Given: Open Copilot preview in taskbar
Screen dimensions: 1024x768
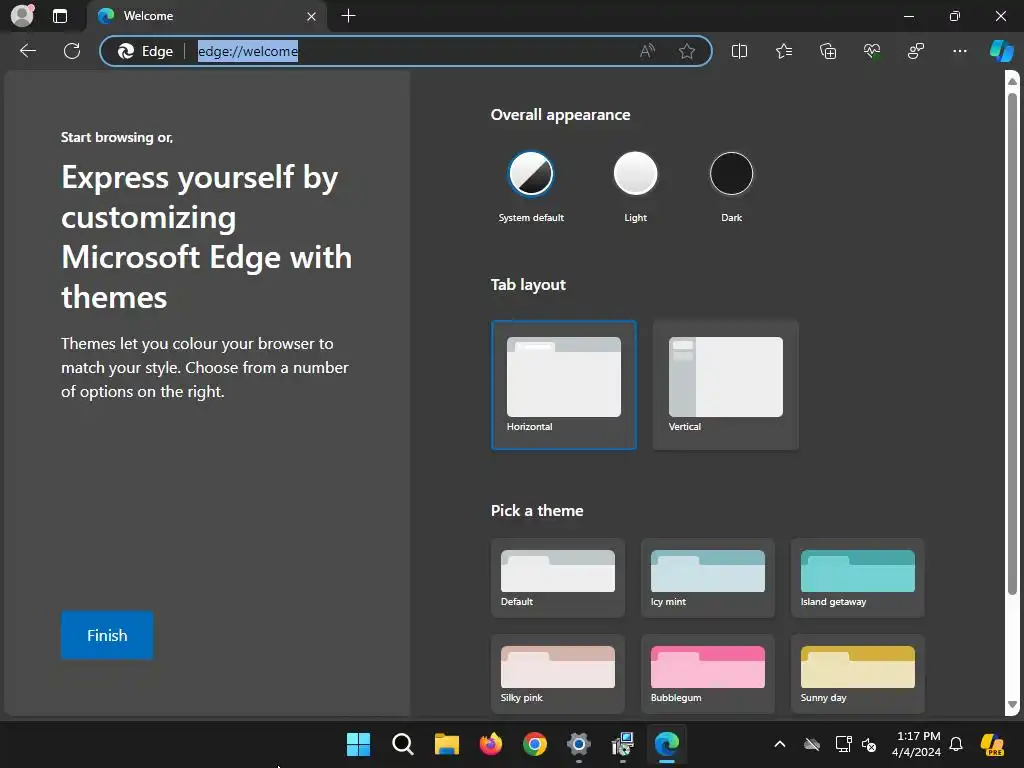Looking at the screenshot, I should click(x=991, y=744).
